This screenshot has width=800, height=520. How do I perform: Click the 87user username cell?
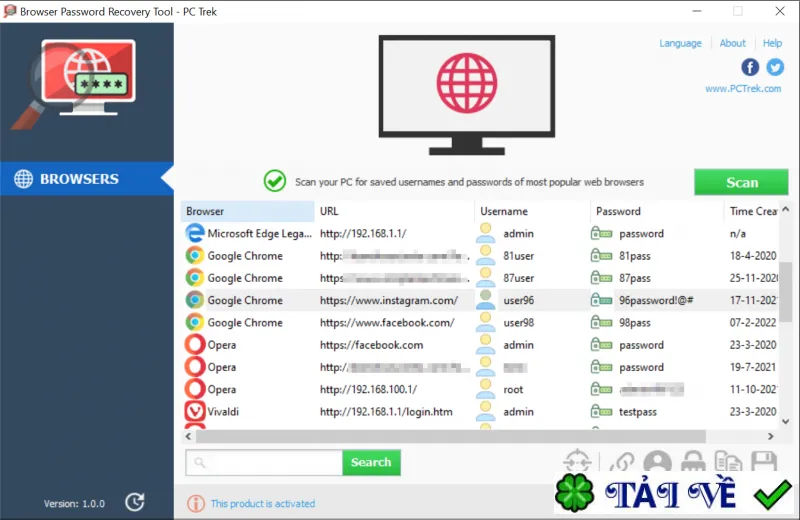pos(518,278)
